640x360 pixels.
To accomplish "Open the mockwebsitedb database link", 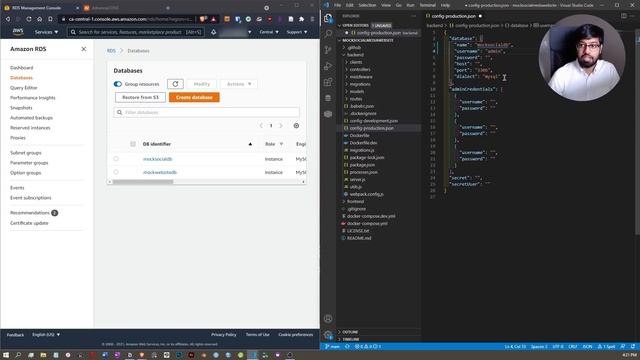I will [160, 173].
